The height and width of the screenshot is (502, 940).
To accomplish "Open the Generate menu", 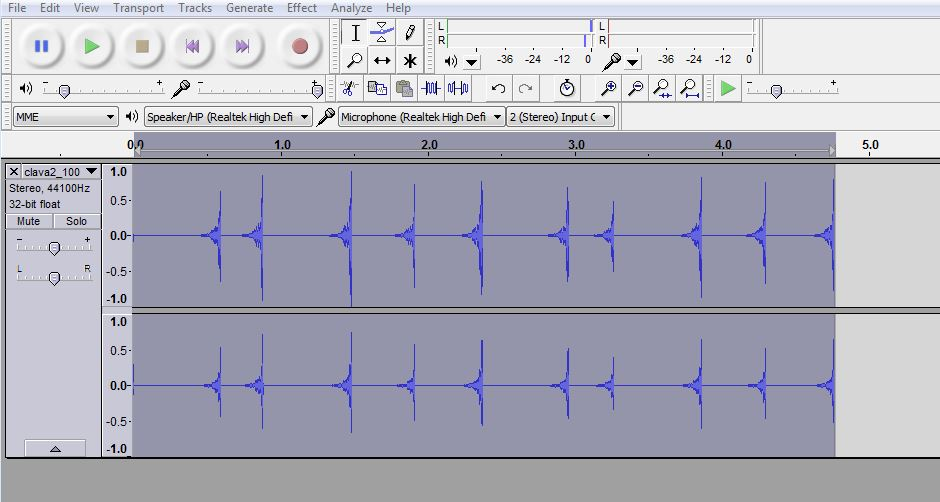I will coord(249,8).
